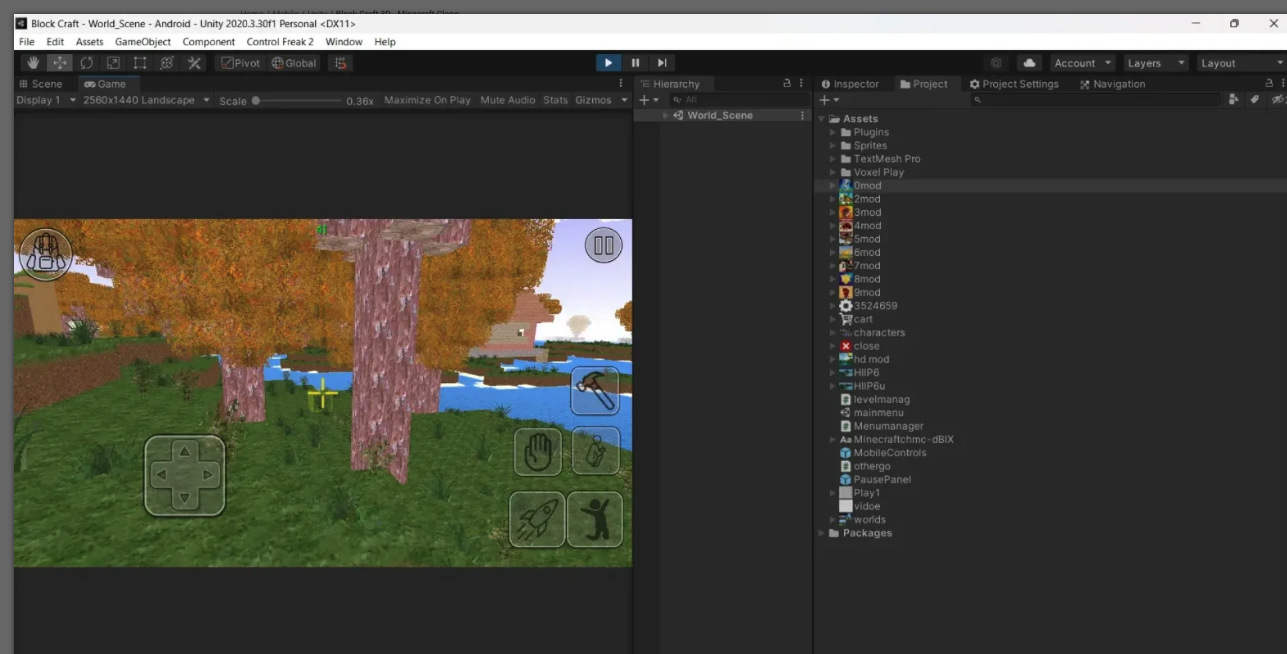This screenshot has height=654, width=1287.
Task: Open the Control Freak 2 menu
Action: (280, 42)
